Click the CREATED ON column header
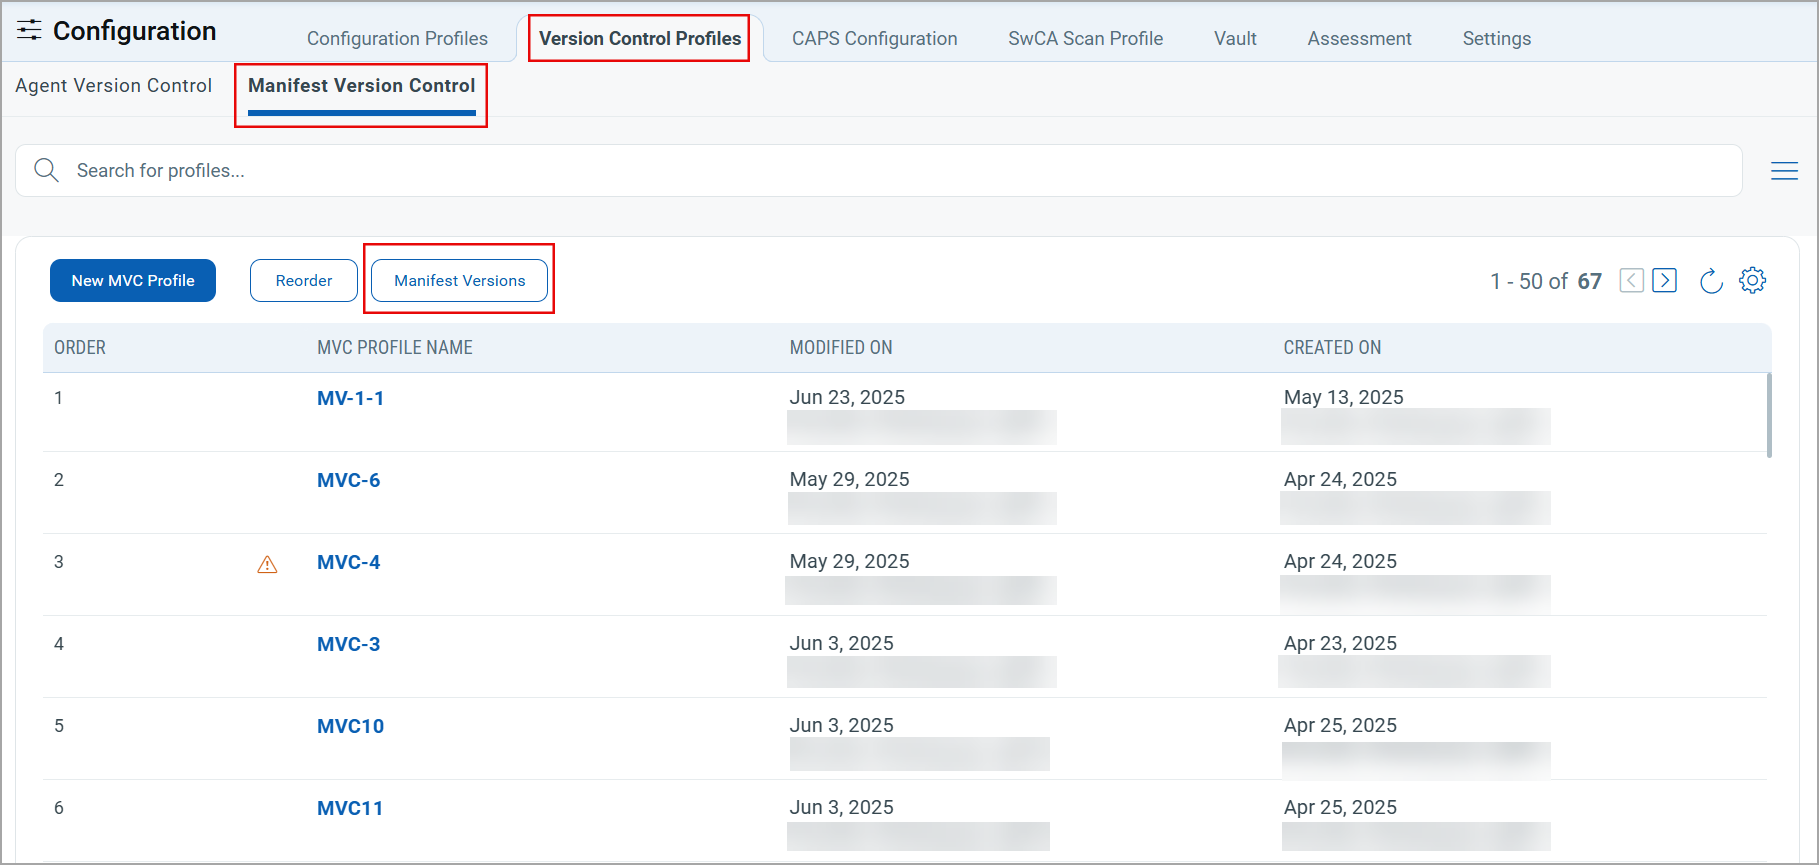 (x=1332, y=348)
